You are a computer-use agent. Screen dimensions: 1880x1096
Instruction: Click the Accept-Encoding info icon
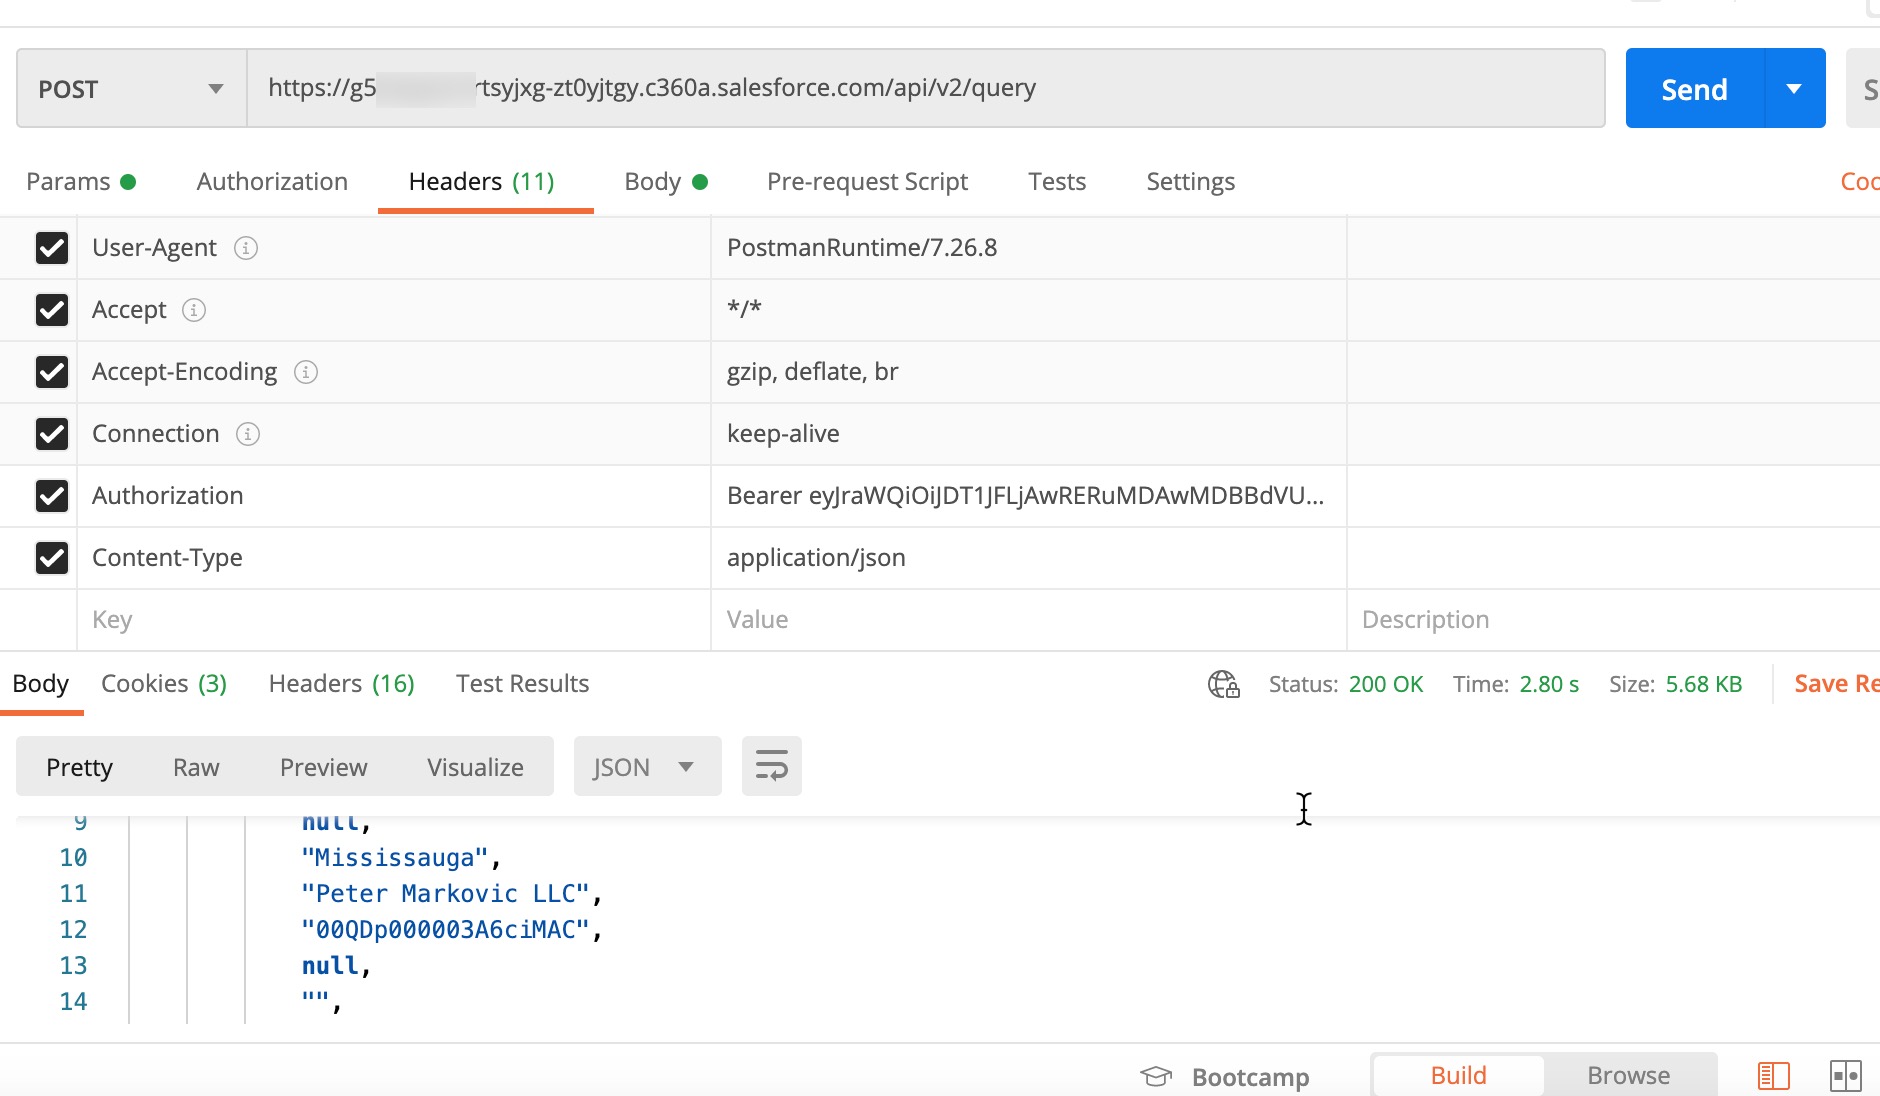click(306, 372)
